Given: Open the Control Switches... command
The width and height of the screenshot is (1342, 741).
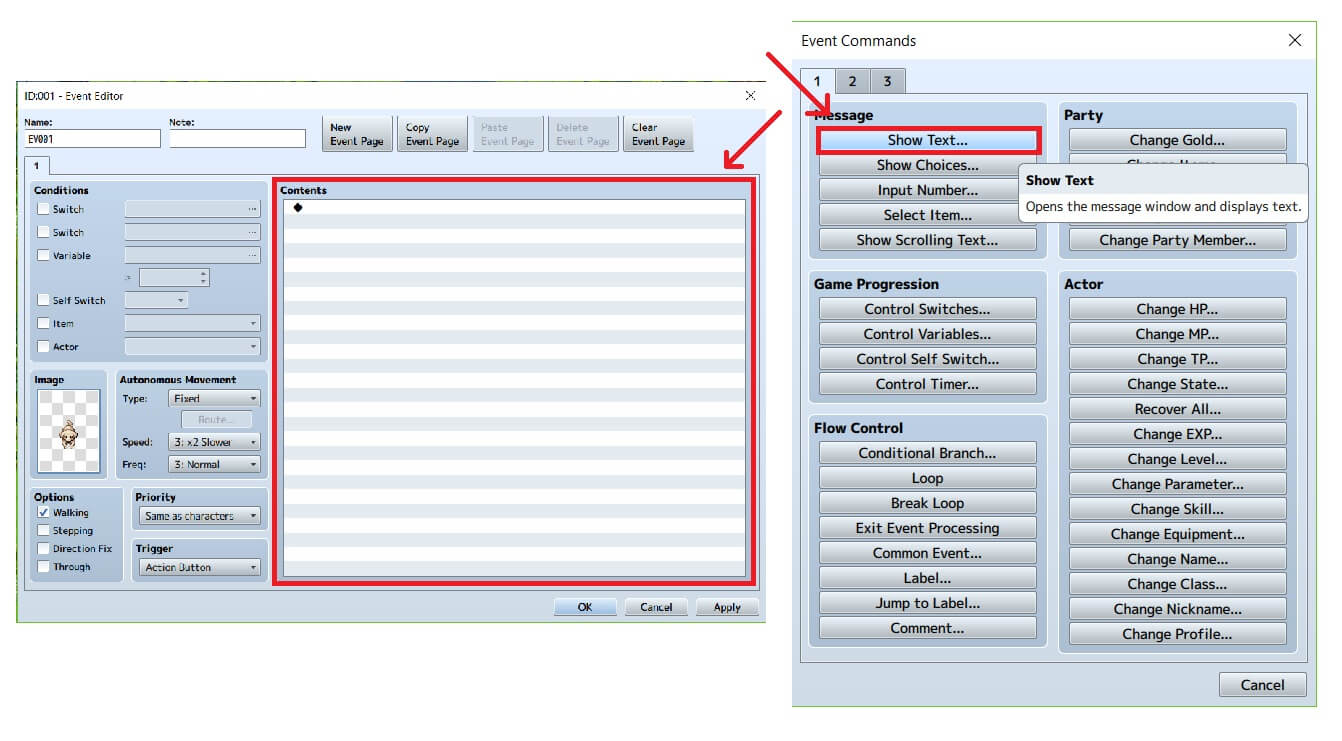Looking at the screenshot, I should click(928, 309).
